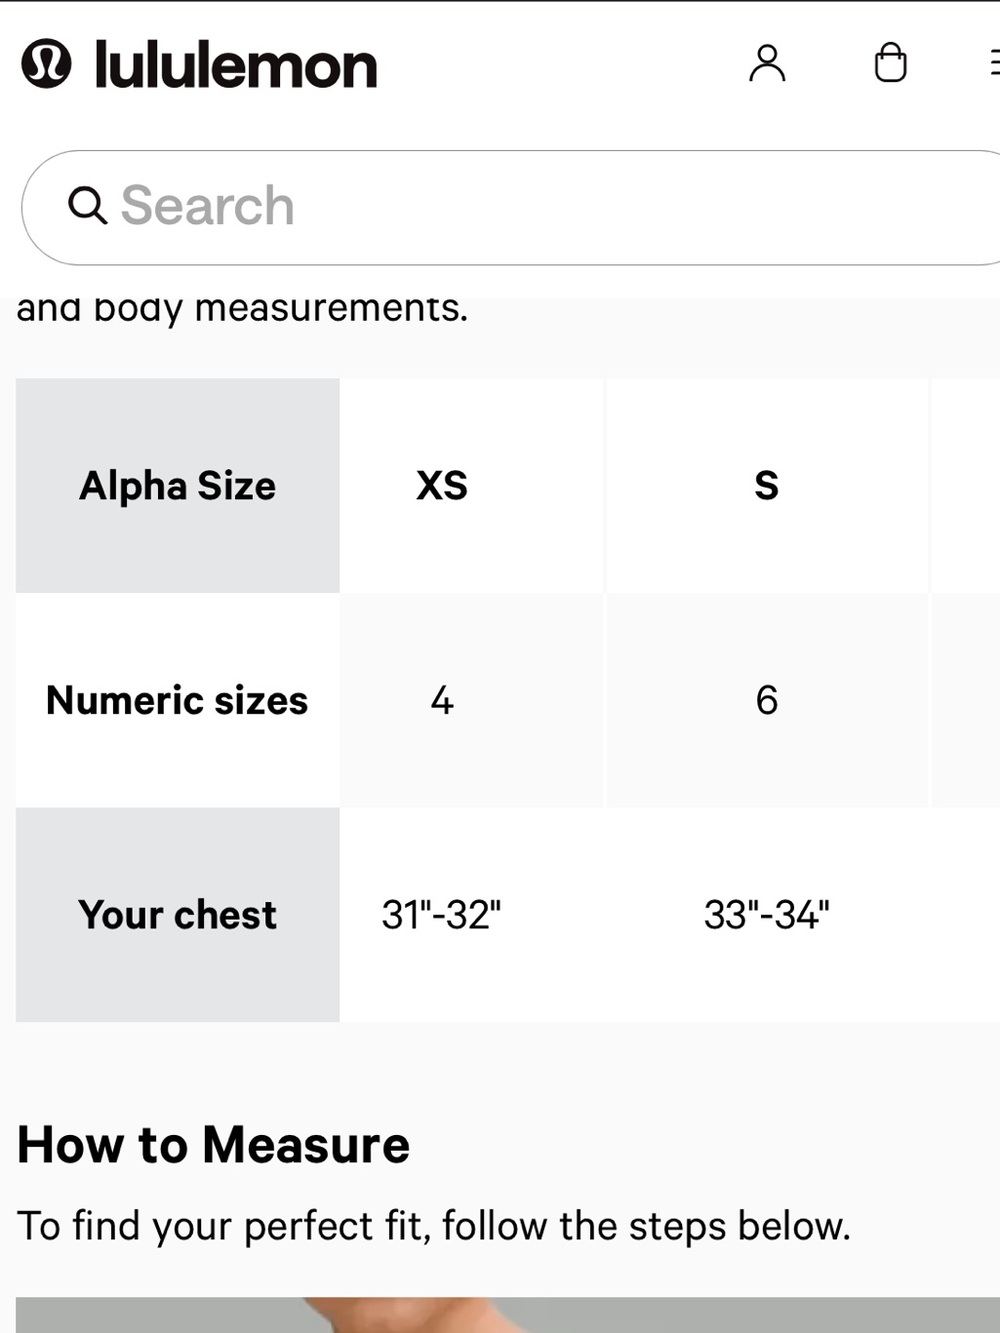1000x1333 pixels.
Task: Open the account profile icon
Action: click(767, 63)
